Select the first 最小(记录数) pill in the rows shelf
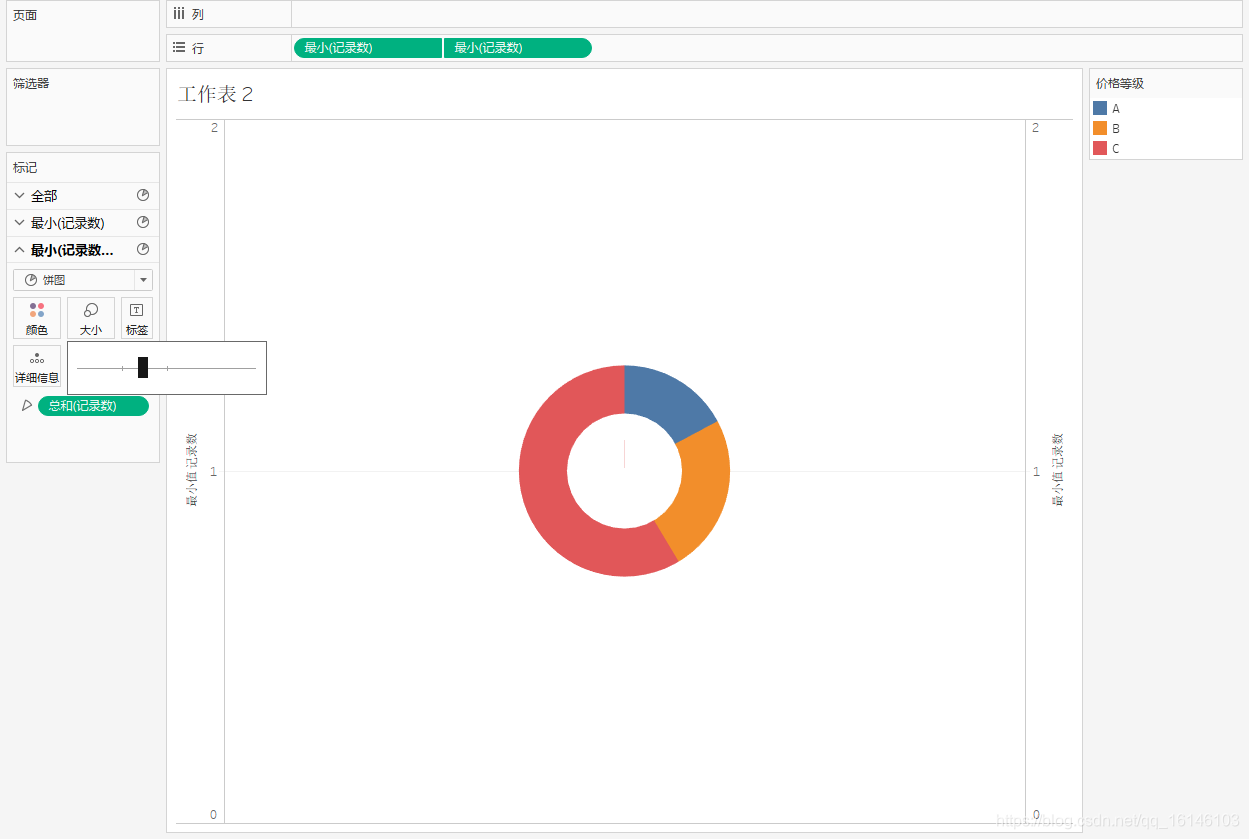 point(367,47)
